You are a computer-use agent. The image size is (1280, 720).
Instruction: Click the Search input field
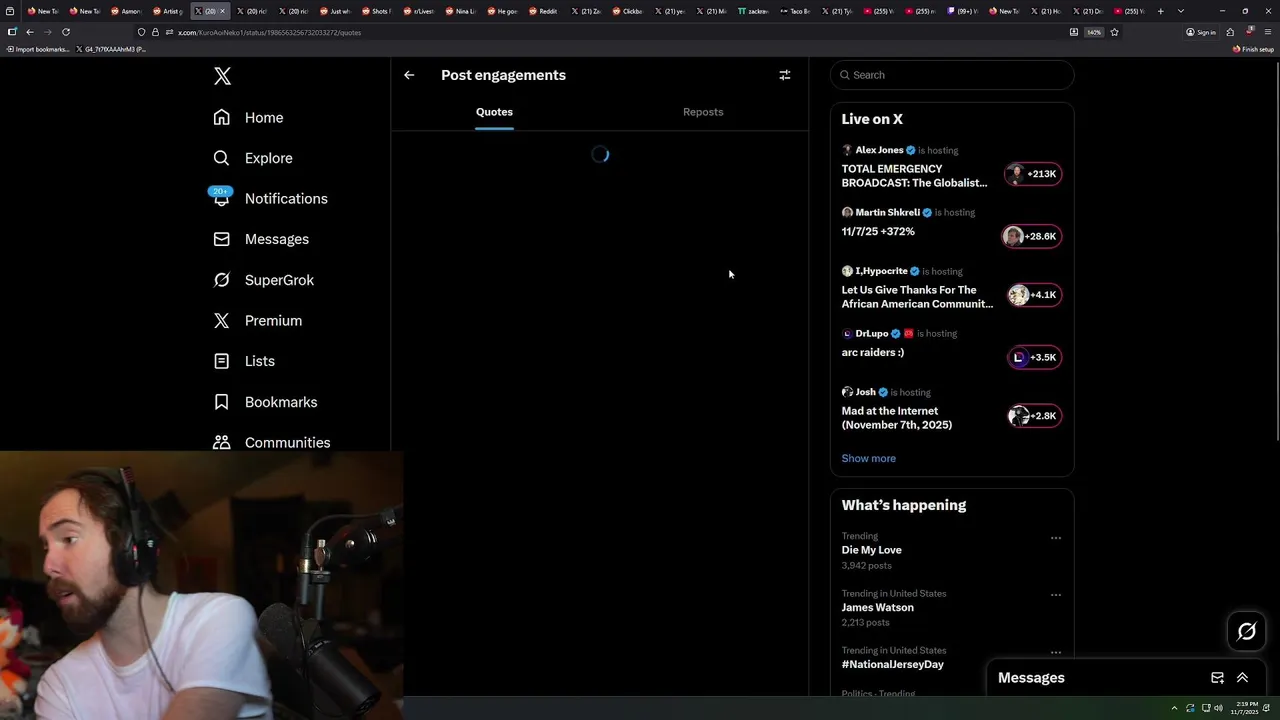point(952,75)
